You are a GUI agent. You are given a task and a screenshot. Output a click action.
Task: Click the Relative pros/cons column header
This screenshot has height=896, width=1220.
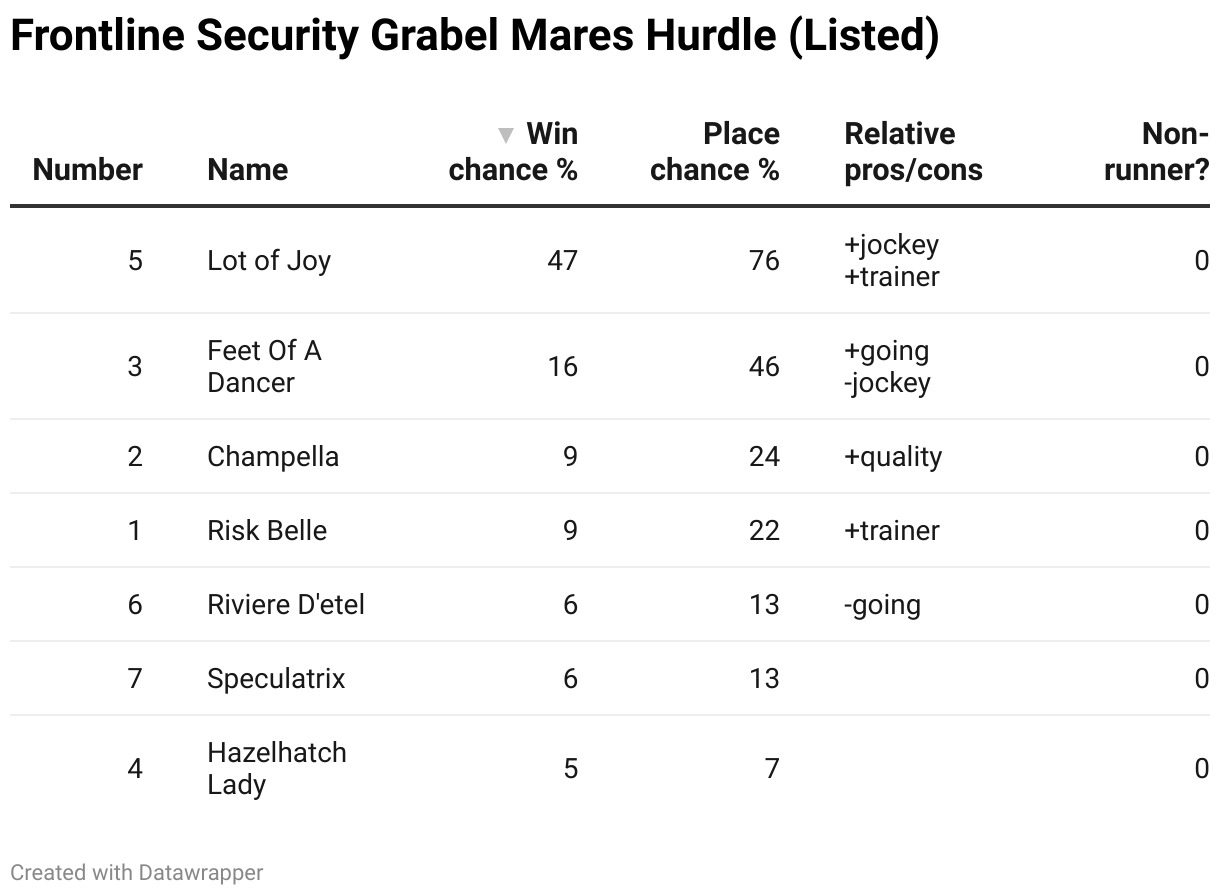click(x=913, y=152)
